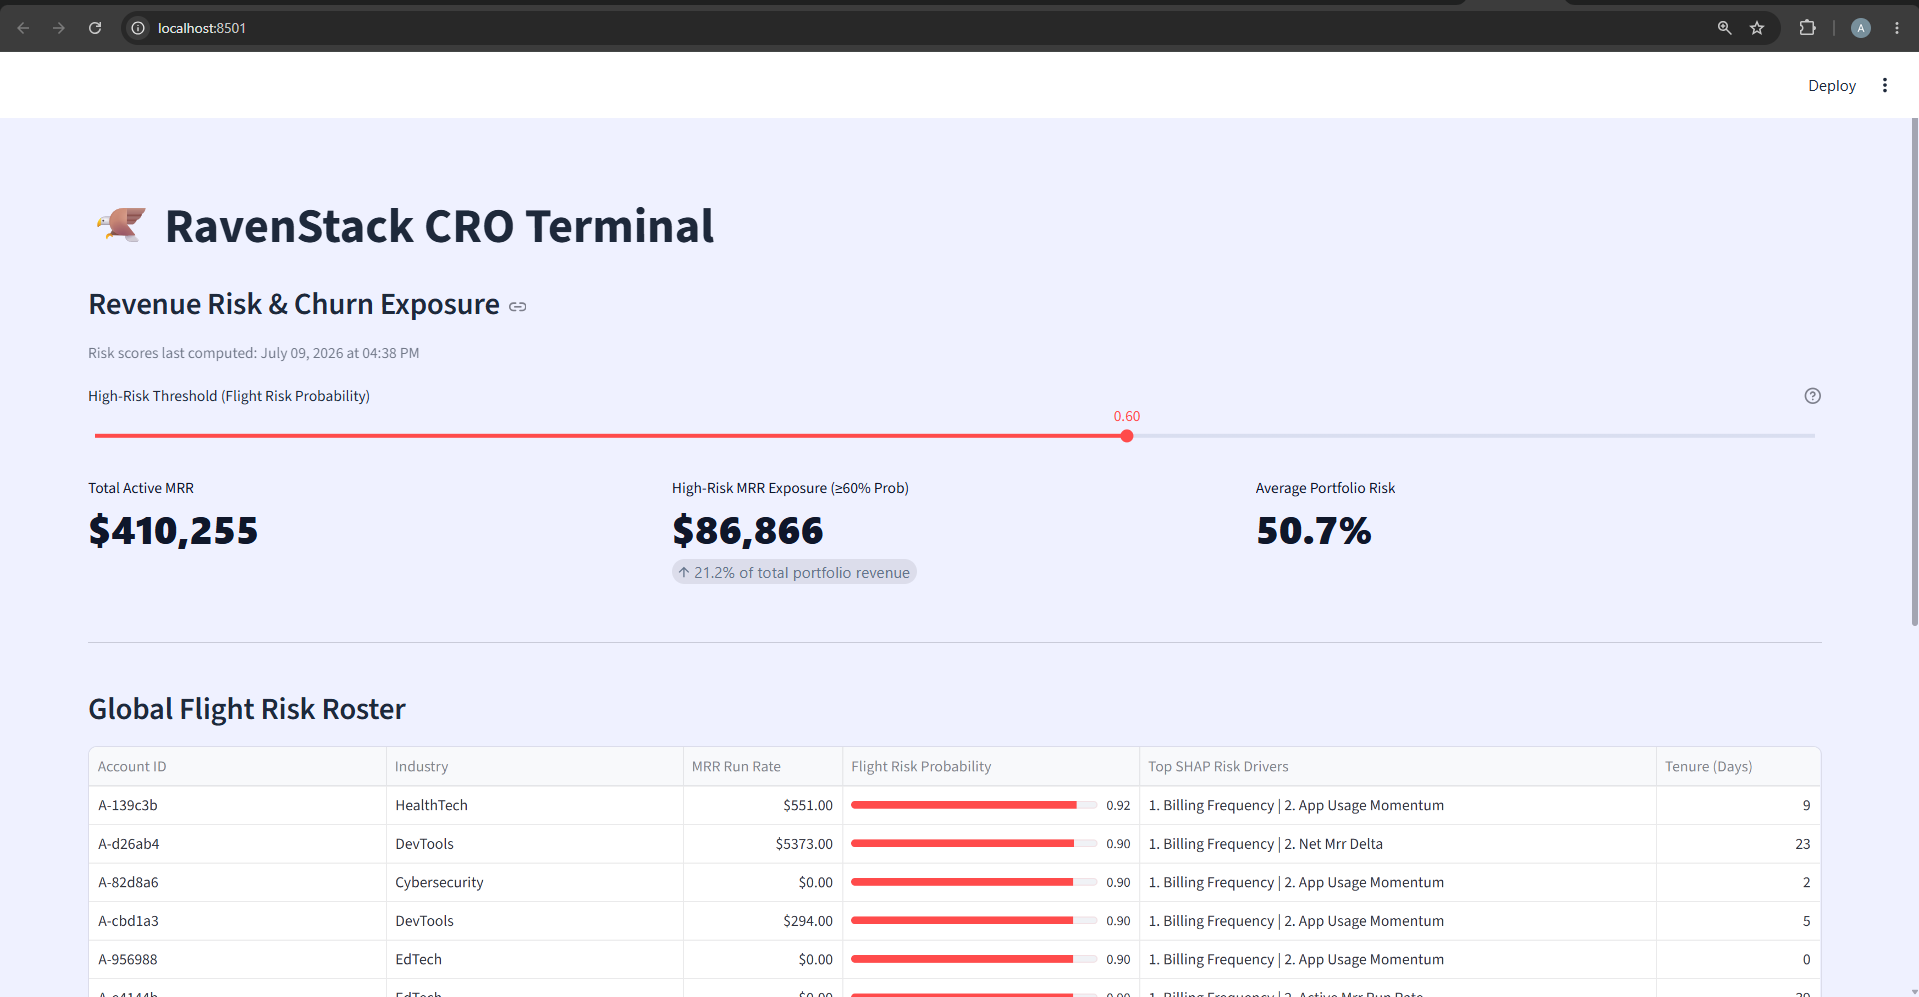Image resolution: width=1919 pixels, height=997 pixels.
Task: Click the 50.7% average portfolio risk value
Action: (1313, 531)
